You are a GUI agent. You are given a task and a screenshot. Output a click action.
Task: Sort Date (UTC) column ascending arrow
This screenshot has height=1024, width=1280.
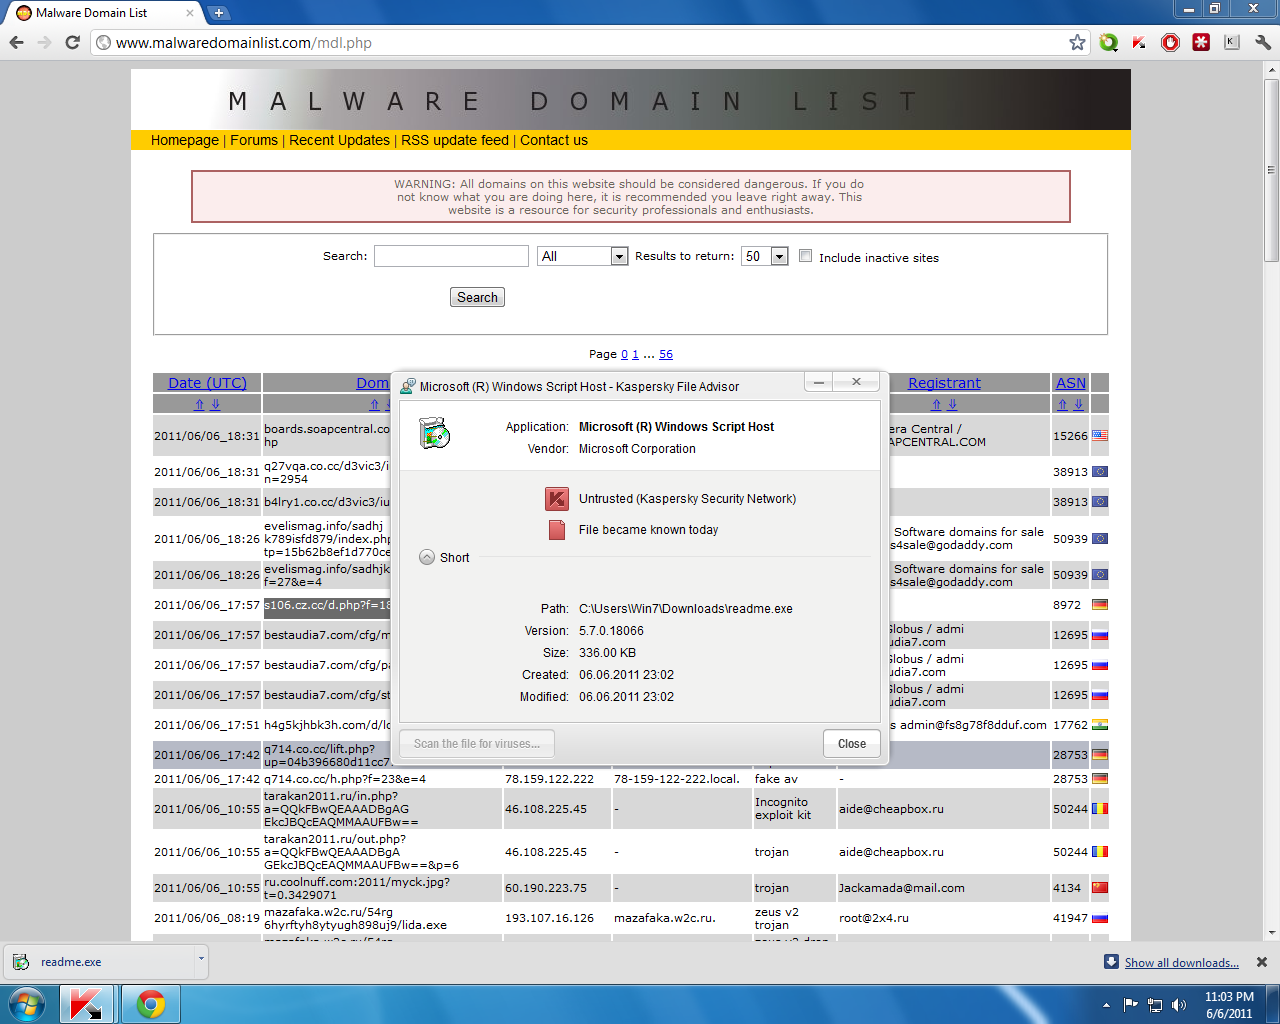pos(199,404)
